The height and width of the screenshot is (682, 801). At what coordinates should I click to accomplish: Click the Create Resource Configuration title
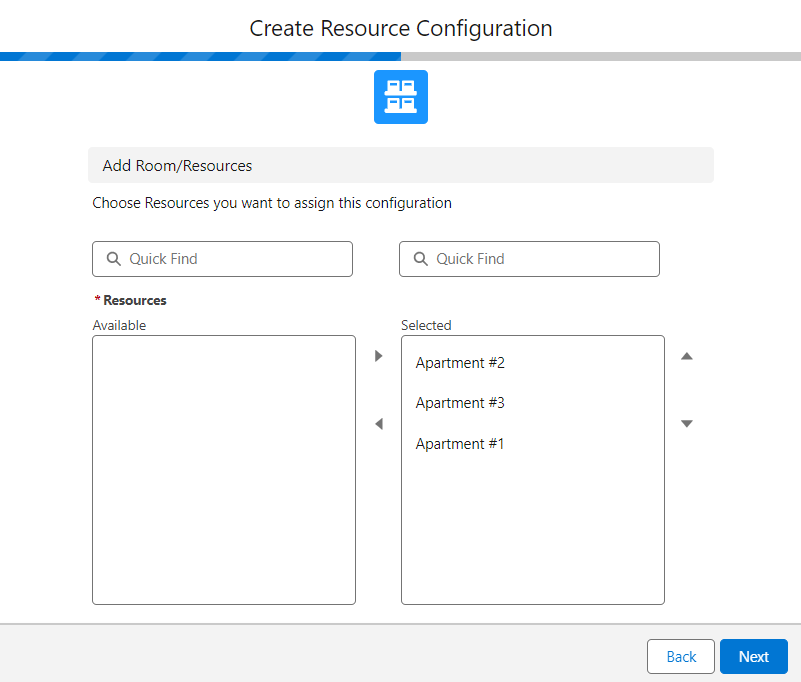(400, 28)
